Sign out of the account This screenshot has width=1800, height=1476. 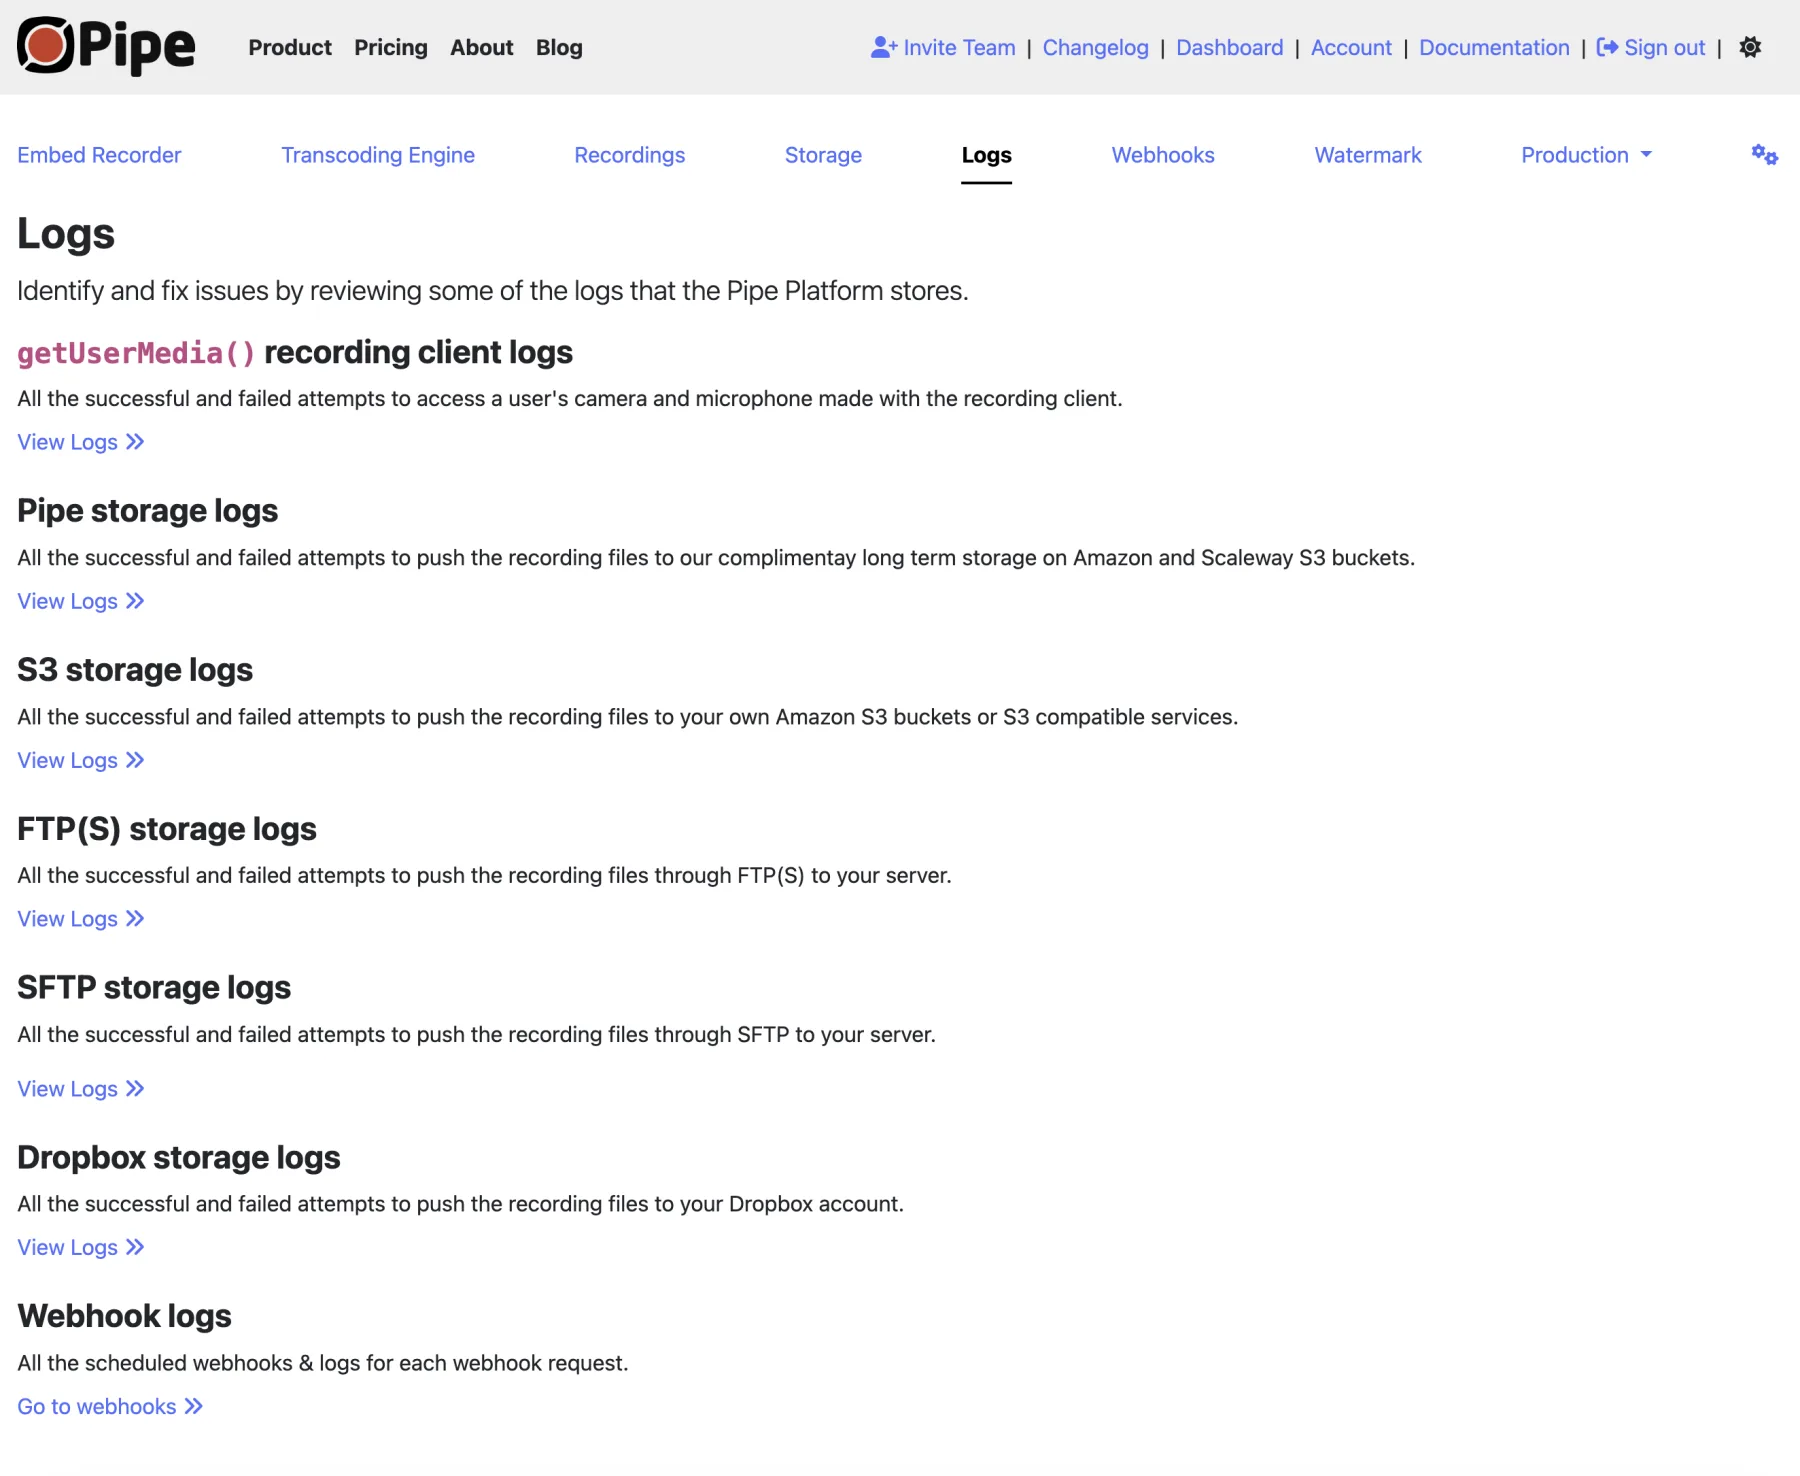tap(1651, 47)
